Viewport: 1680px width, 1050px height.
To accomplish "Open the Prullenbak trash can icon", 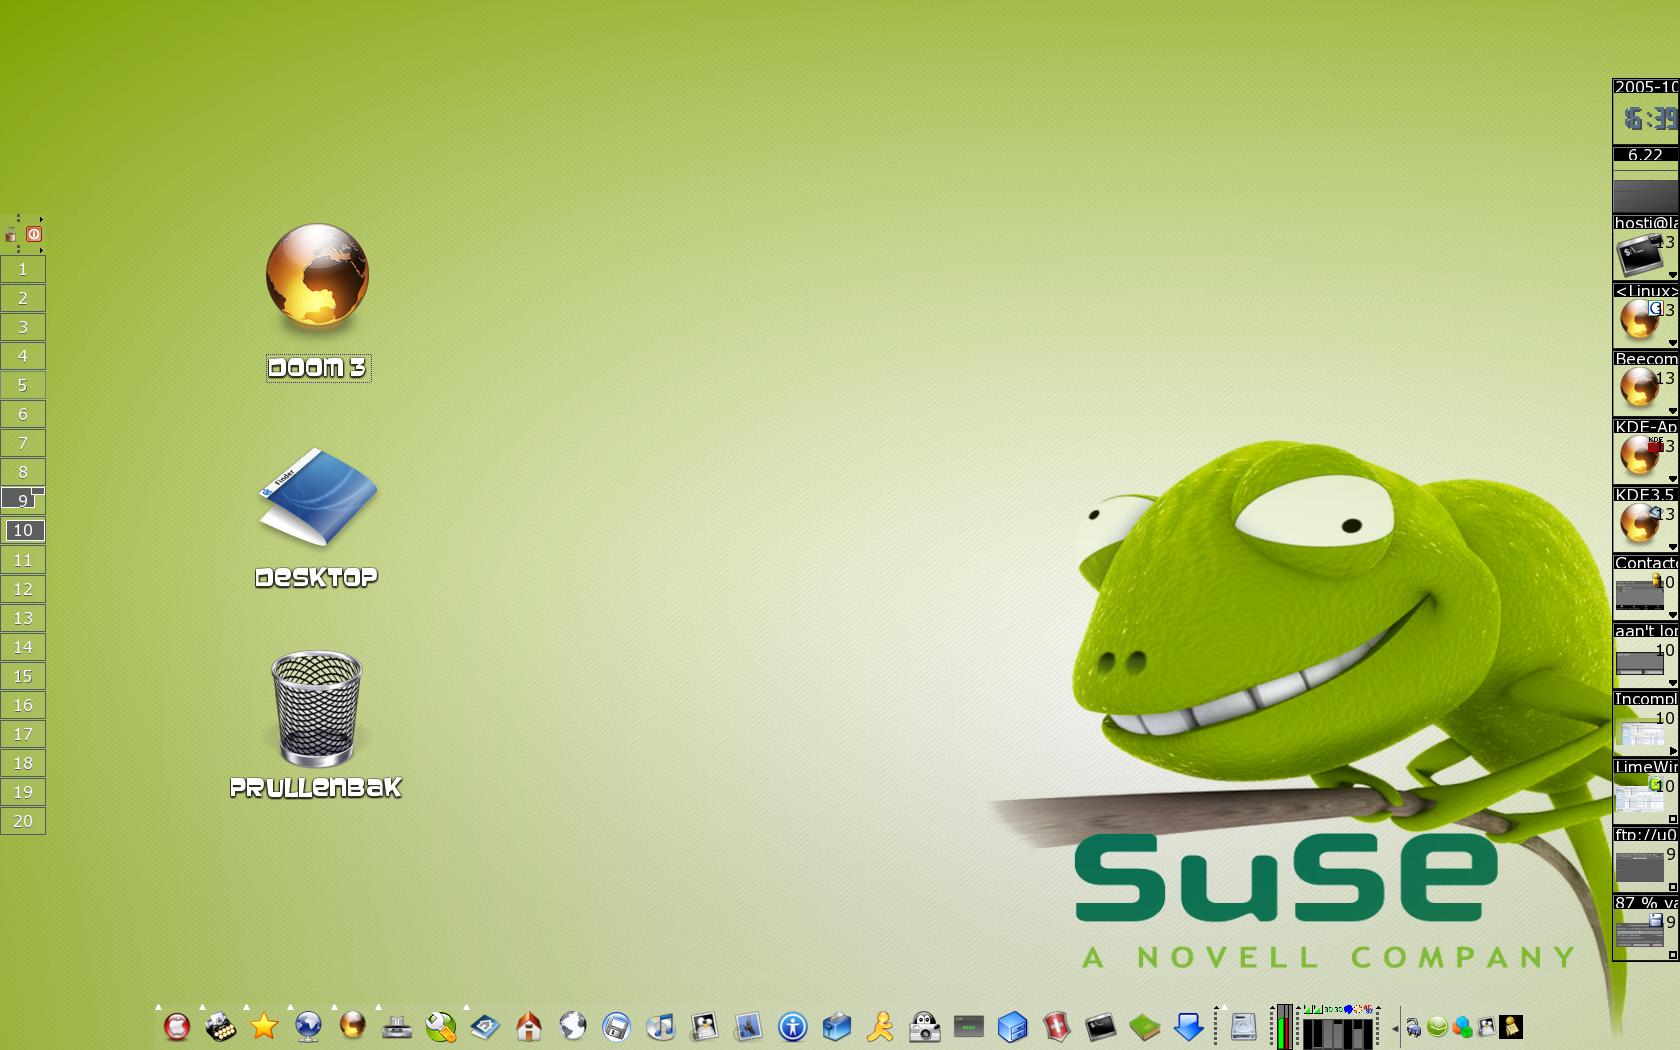I will pyautogui.click(x=316, y=725).
